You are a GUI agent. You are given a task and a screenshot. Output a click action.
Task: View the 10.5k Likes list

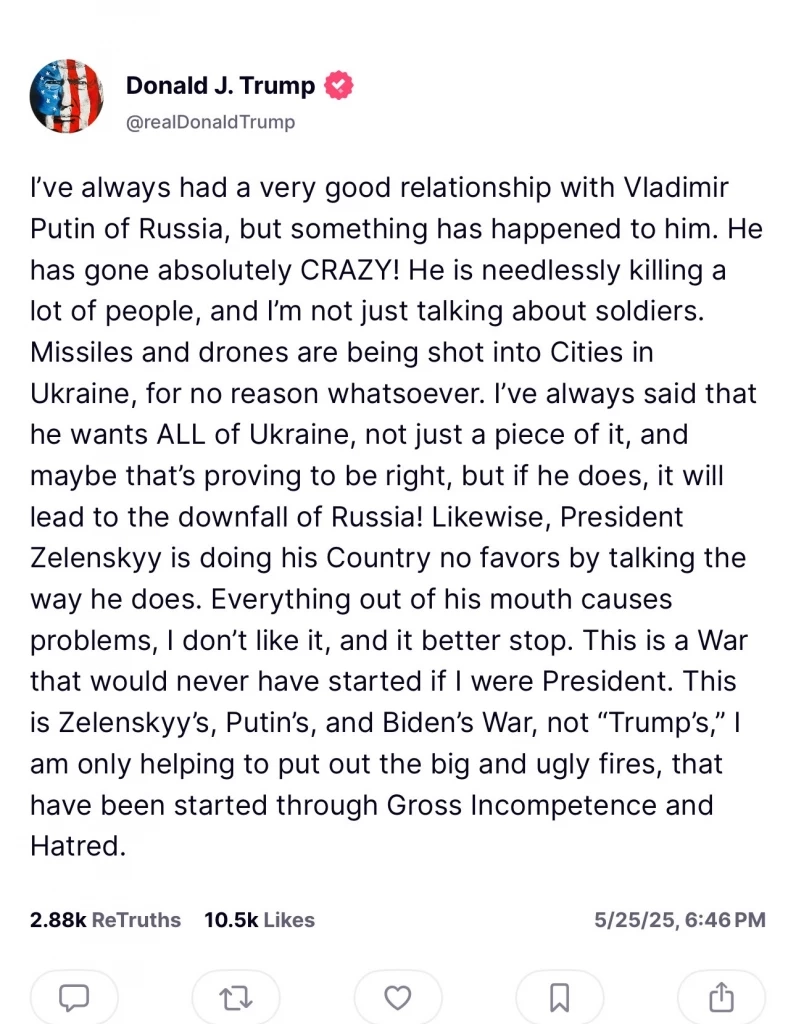[259, 920]
